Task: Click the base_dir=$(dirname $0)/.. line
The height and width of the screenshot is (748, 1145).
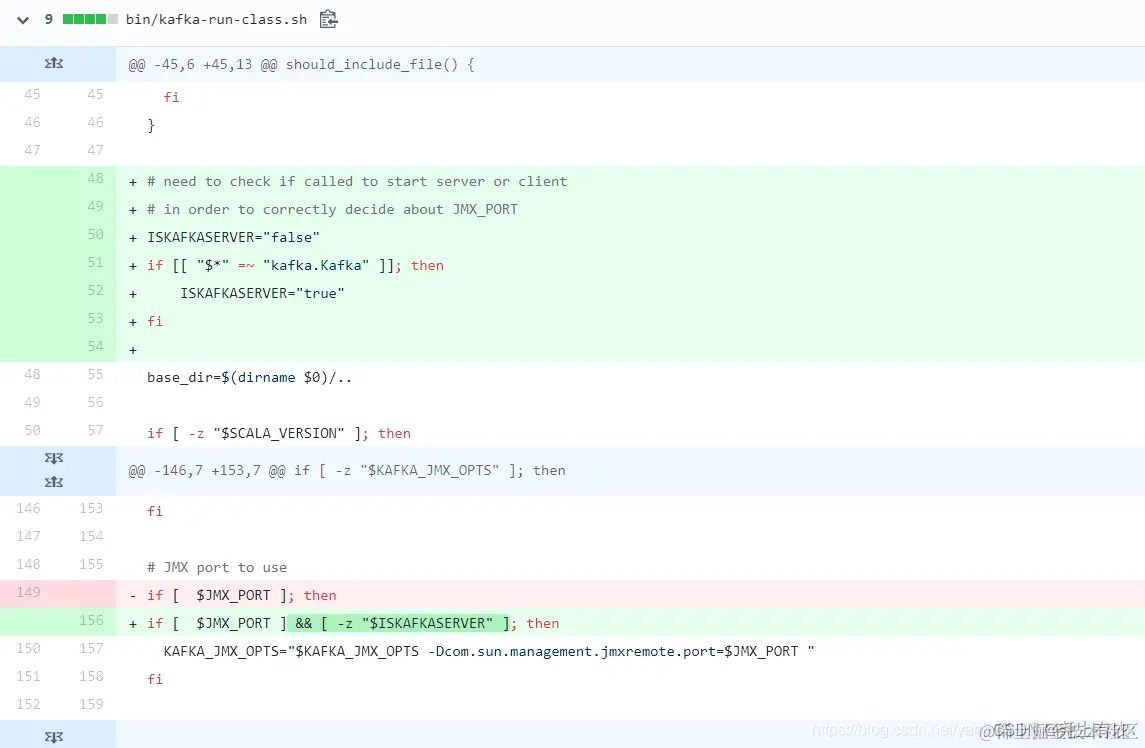Action: 249,378
